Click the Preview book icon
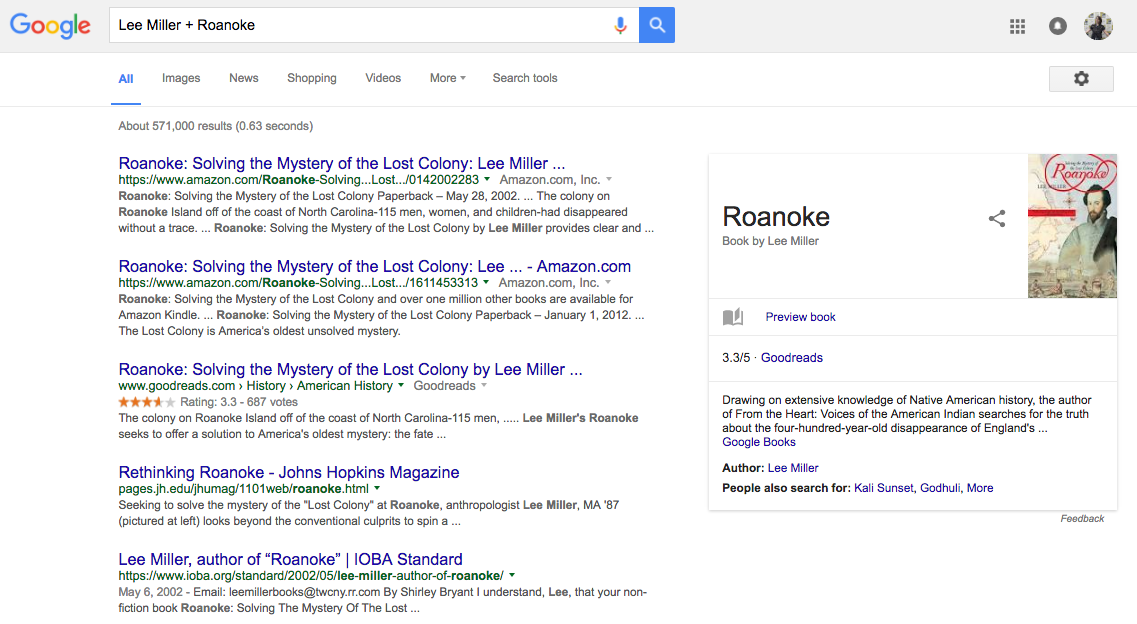 [x=733, y=317]
